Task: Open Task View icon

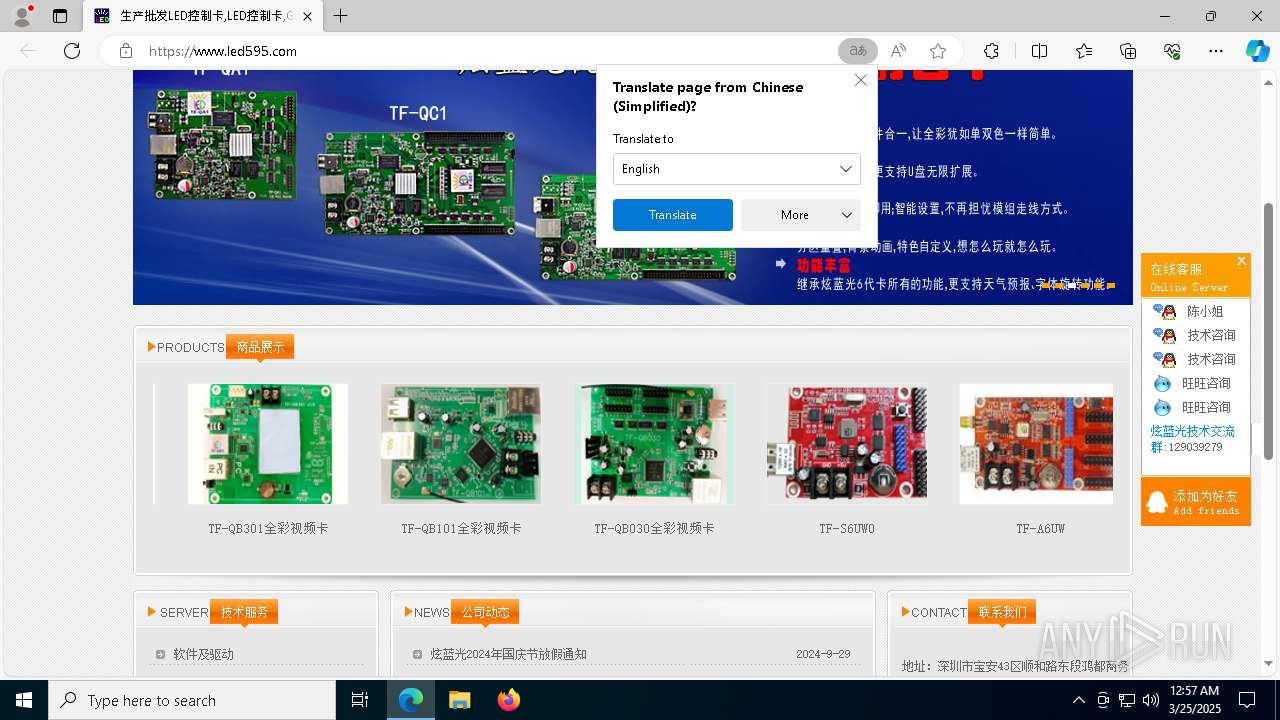Action: (x=361, y=700)
